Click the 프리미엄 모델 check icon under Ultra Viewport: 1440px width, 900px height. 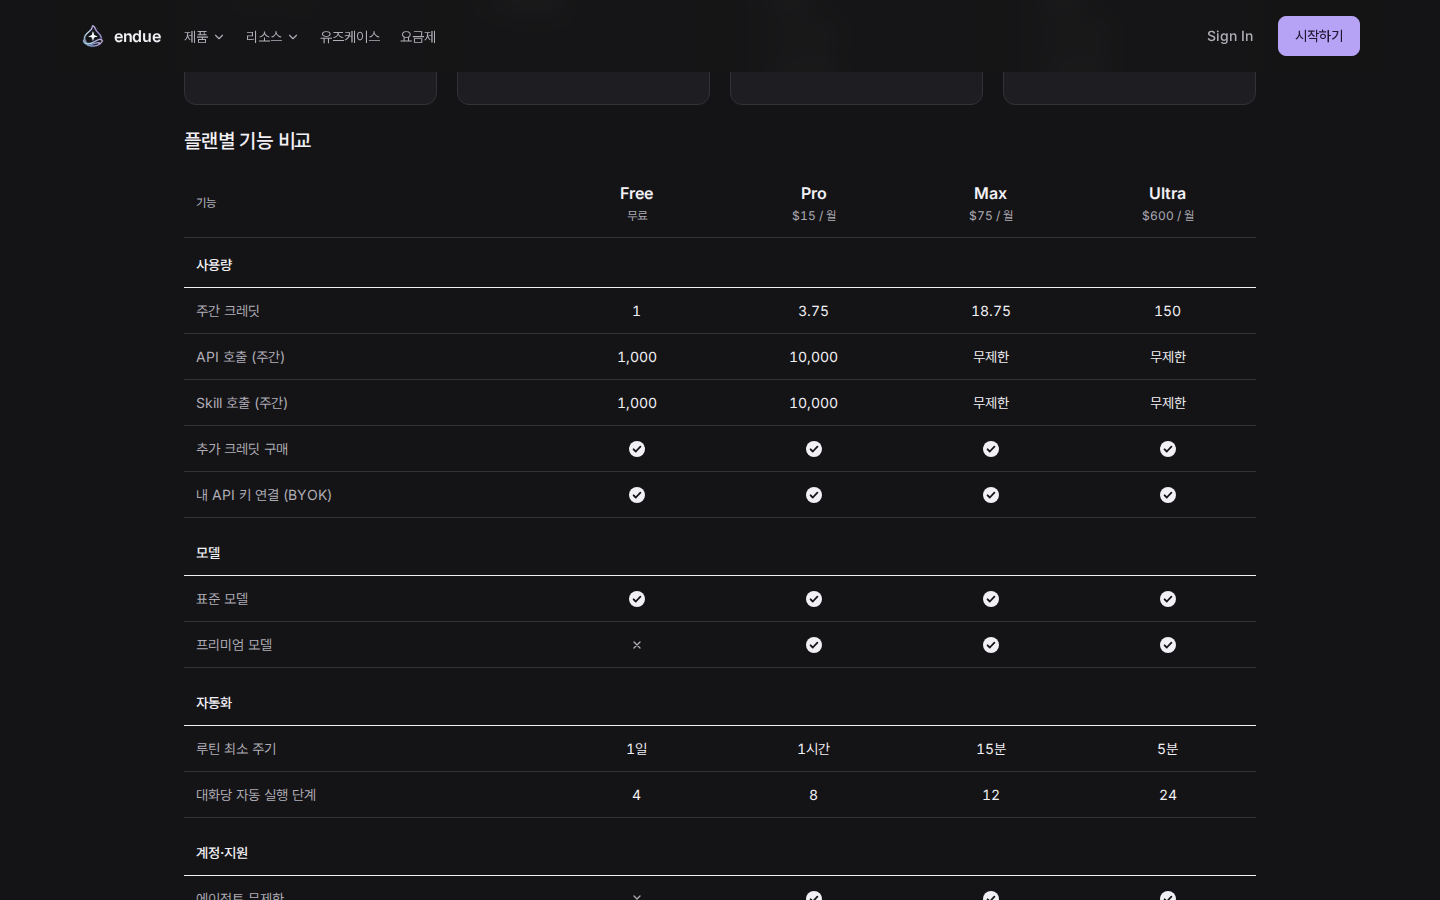1168,645
